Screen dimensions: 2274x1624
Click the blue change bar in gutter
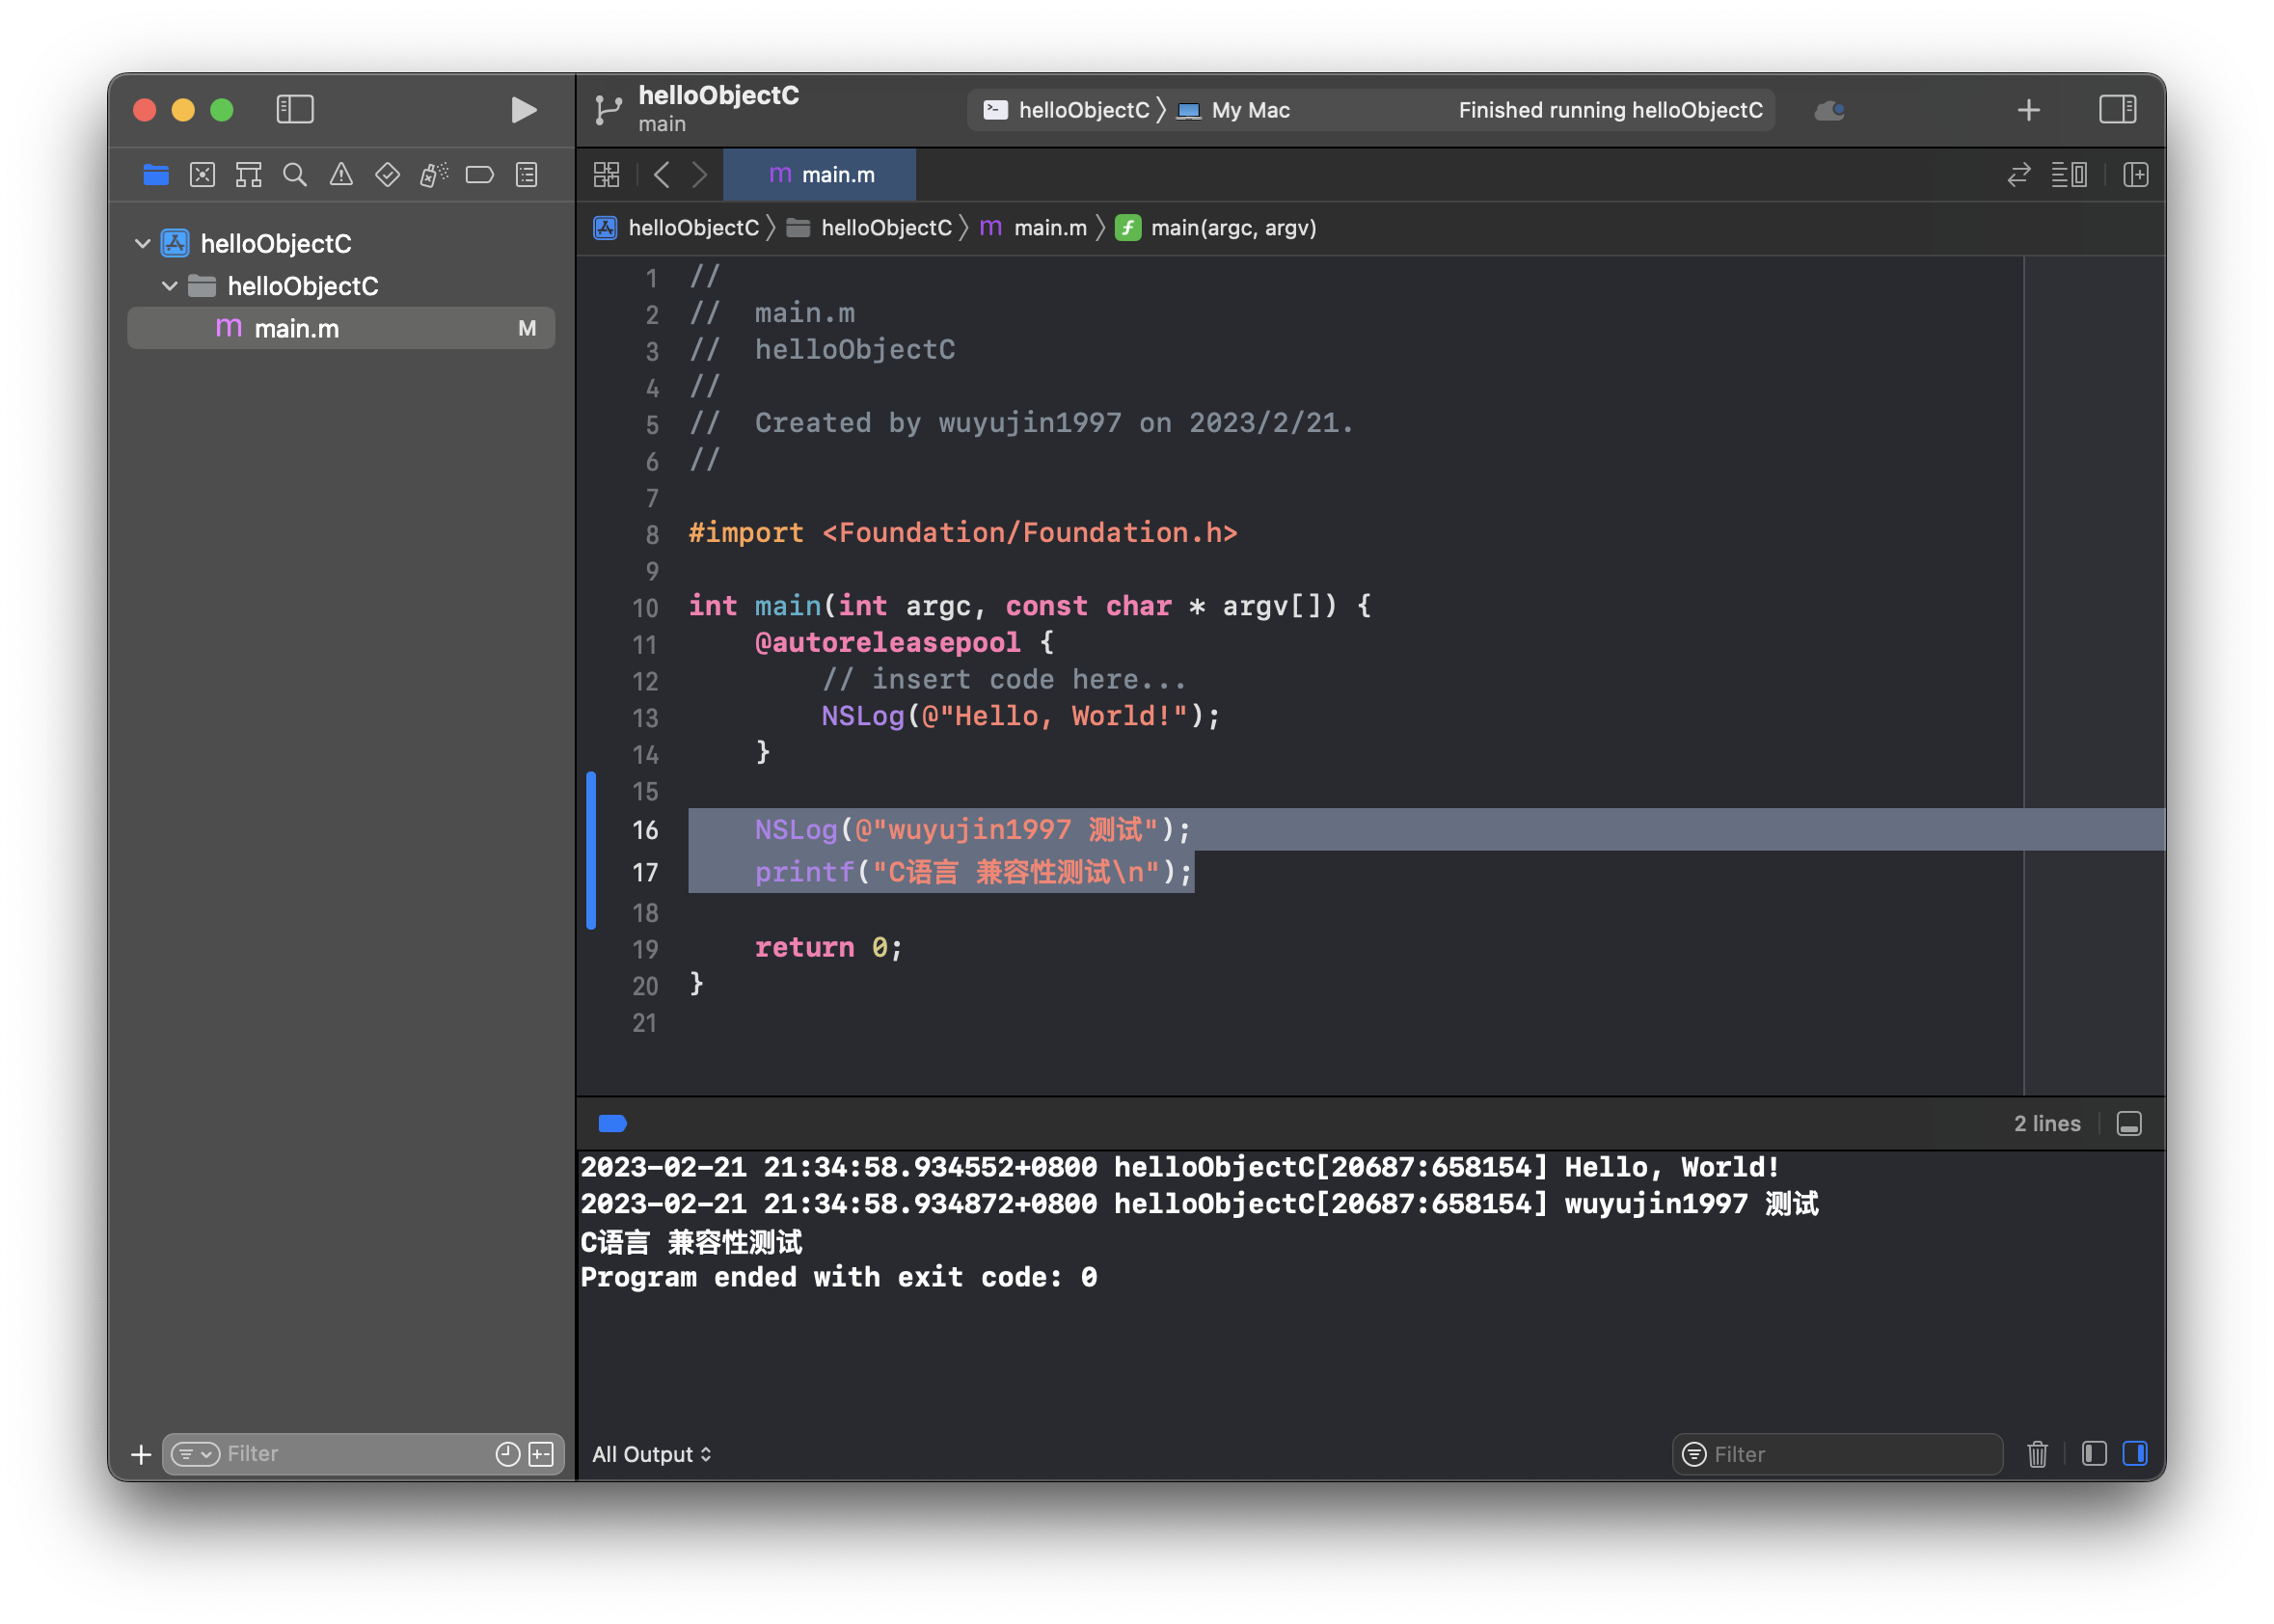point(591,851)
